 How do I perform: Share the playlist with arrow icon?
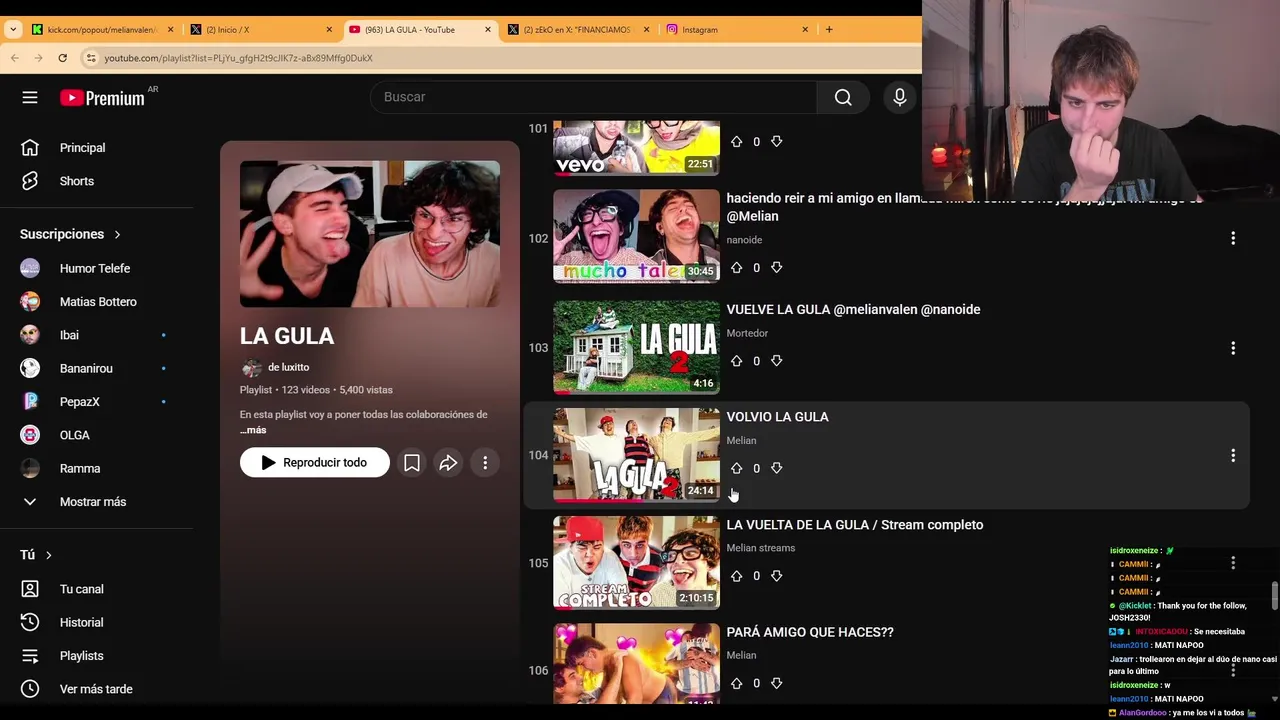(x=448, y=463)
